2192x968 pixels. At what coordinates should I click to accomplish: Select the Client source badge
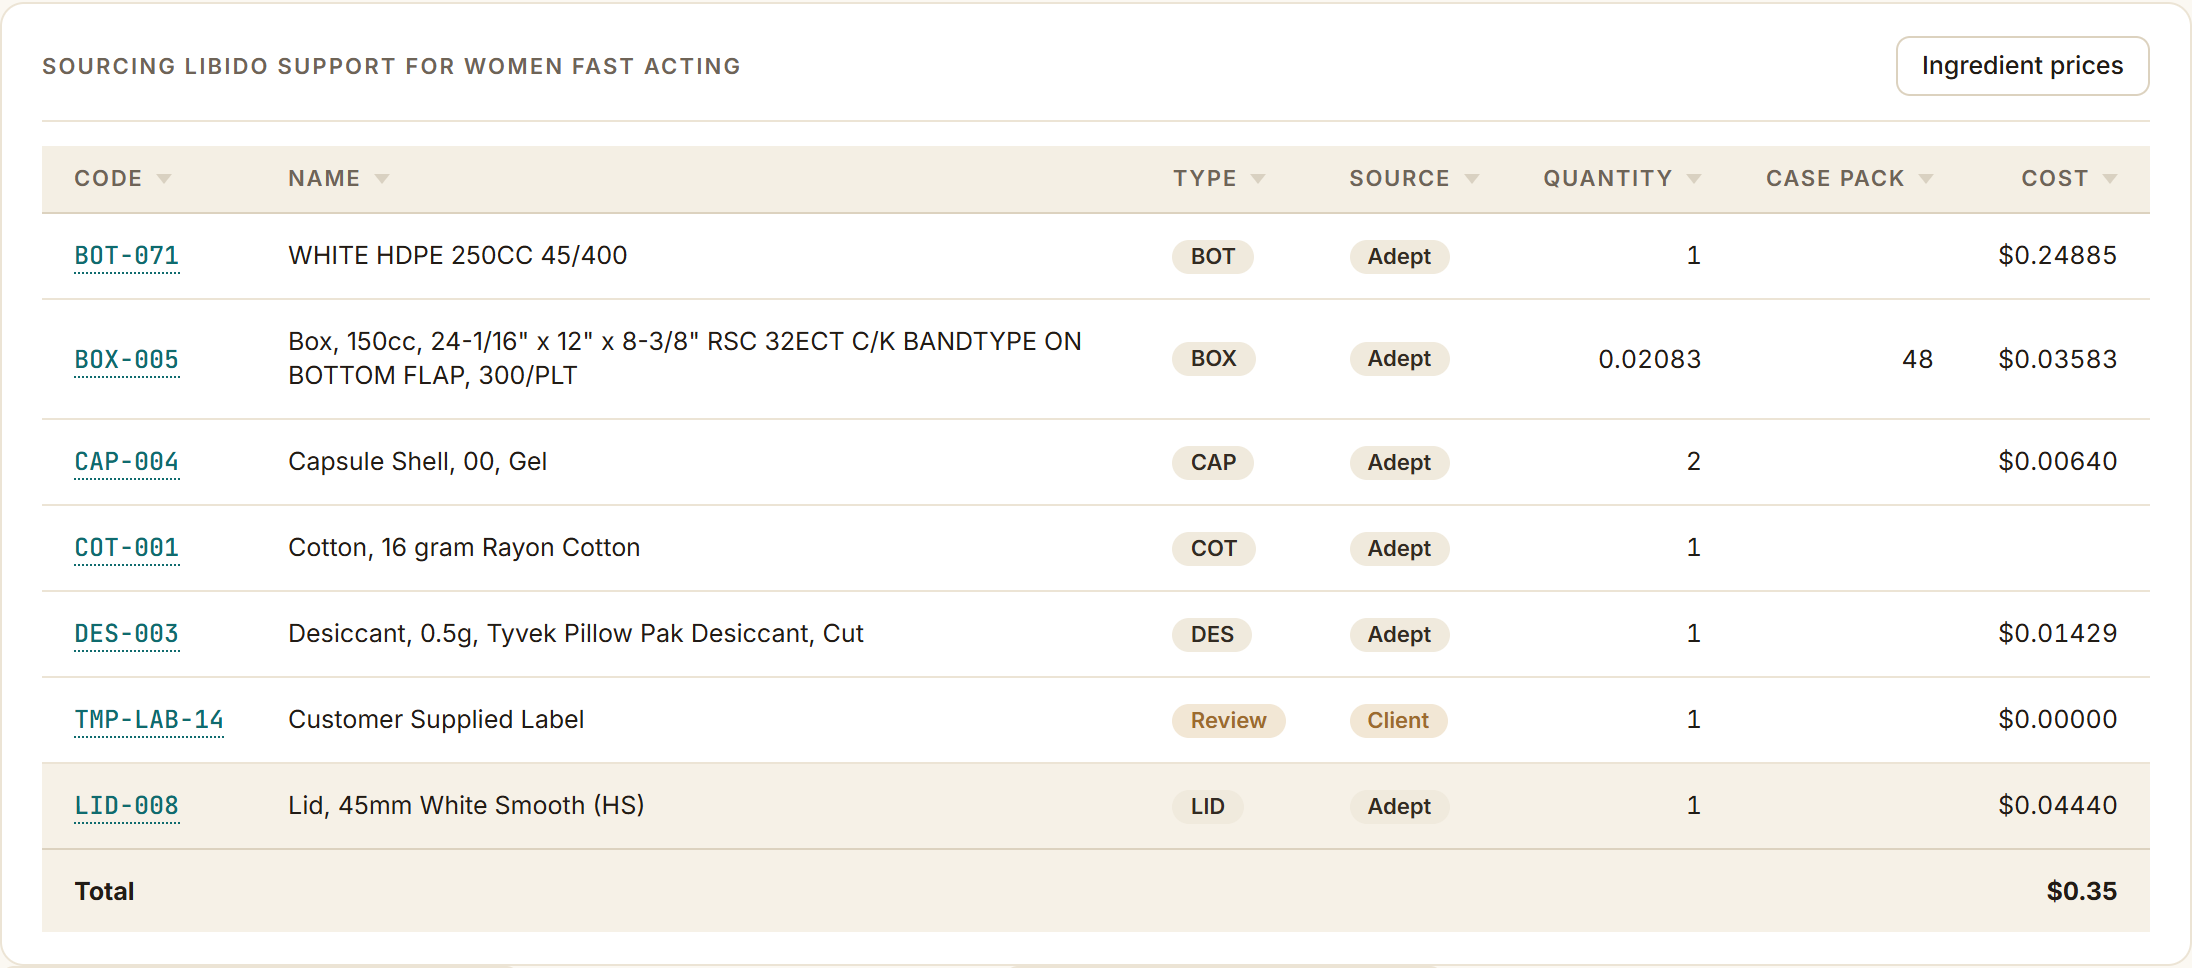[1398, 720]
